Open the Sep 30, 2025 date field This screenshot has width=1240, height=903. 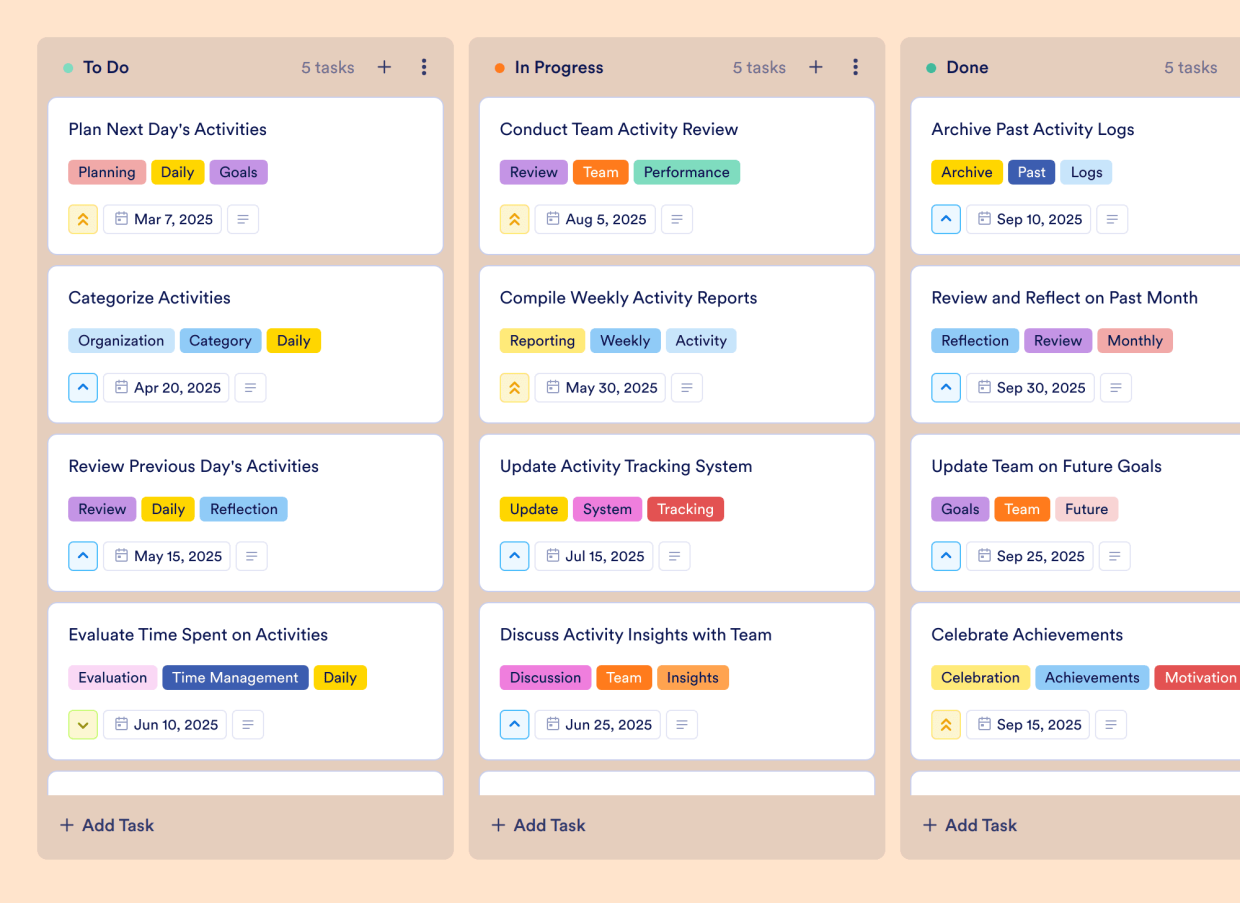(1030, 387)
